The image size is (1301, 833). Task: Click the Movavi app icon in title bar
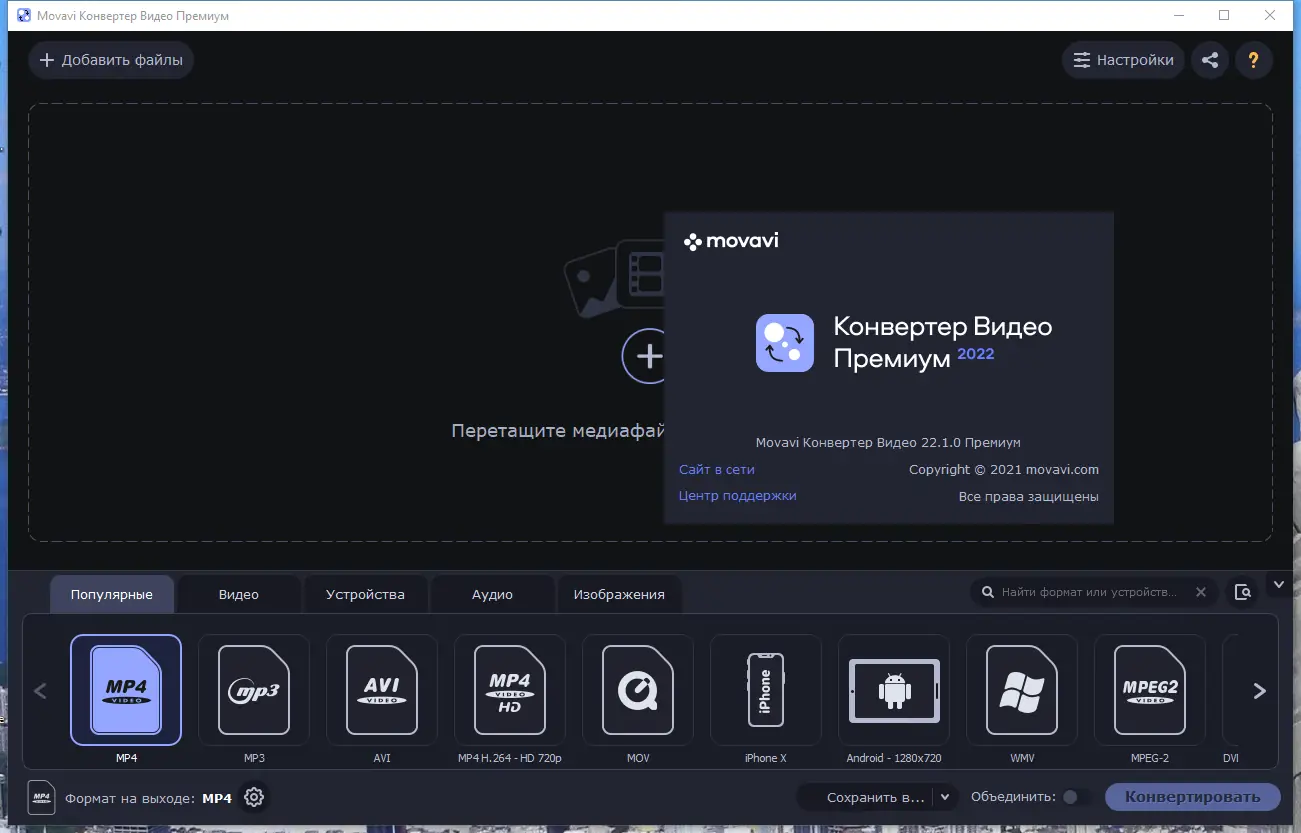point(23,15)
